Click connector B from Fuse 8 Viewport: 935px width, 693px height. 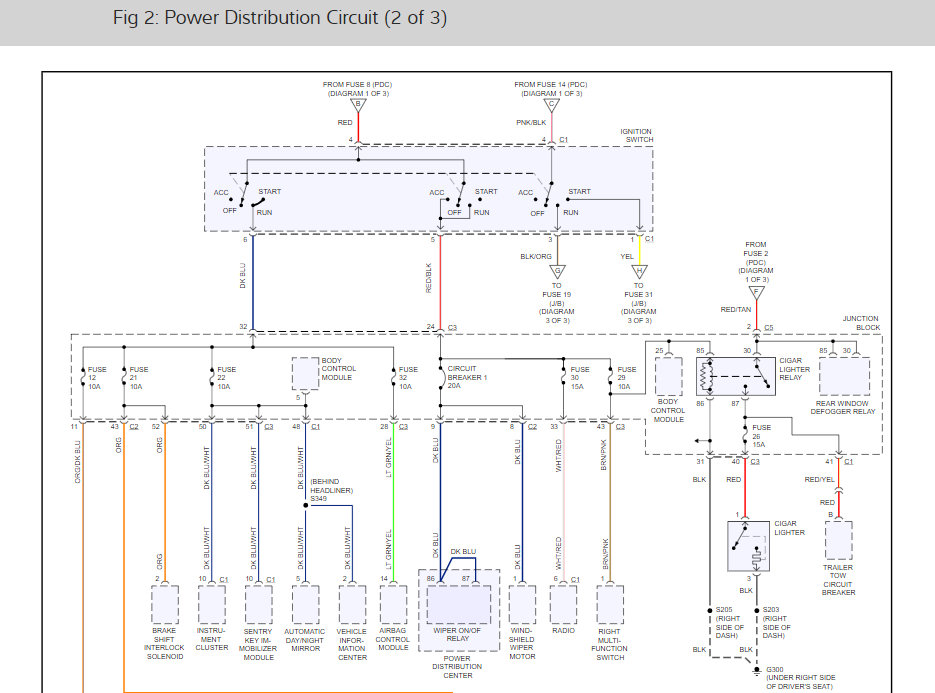(x=358, y=103)
